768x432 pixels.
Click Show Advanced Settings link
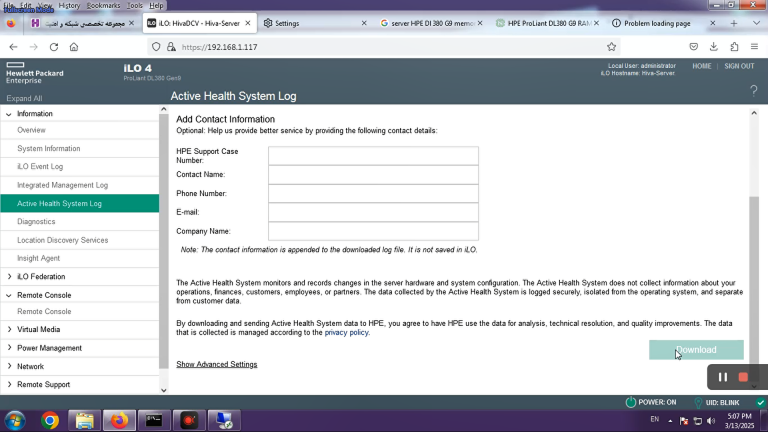pyautogui.click(x=216, y=364)
